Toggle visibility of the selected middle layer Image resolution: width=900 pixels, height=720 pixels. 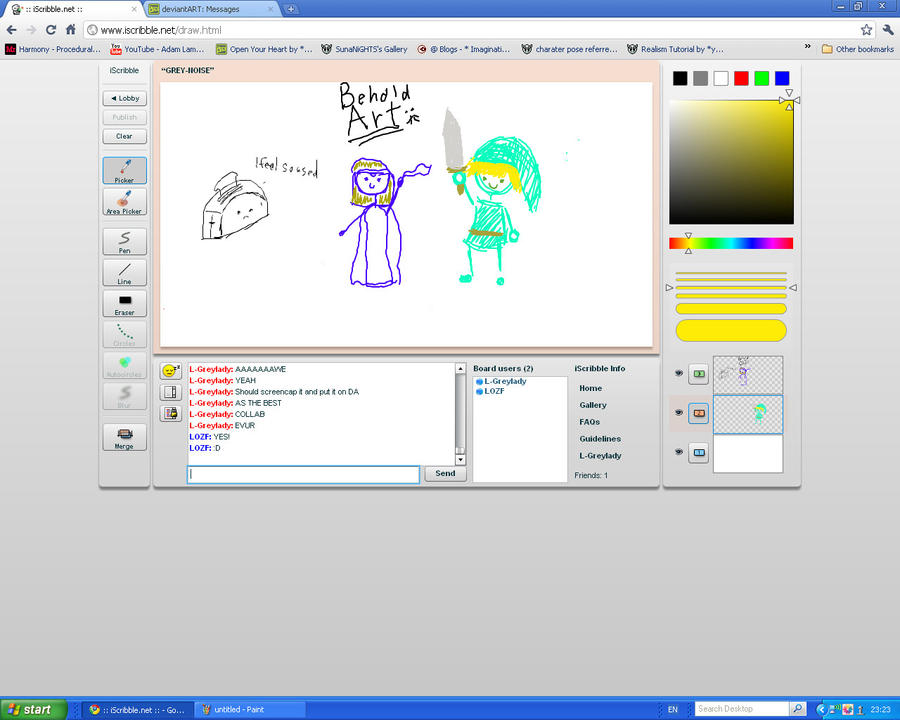pyautogui.click(x=679, y=412)
